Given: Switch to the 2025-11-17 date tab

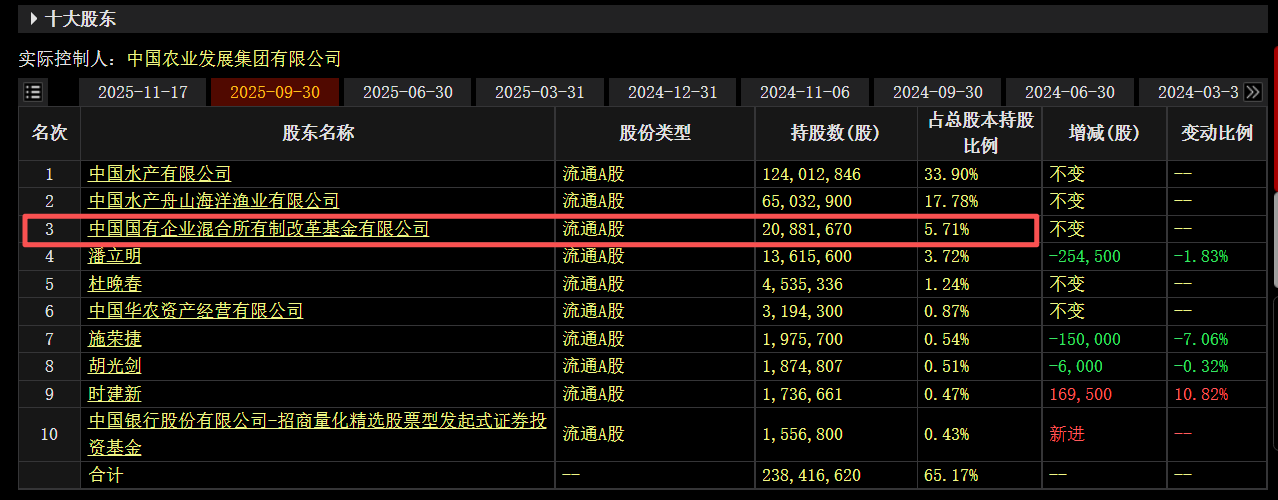Looking at the screenshot, I should (x=142, y=92).
